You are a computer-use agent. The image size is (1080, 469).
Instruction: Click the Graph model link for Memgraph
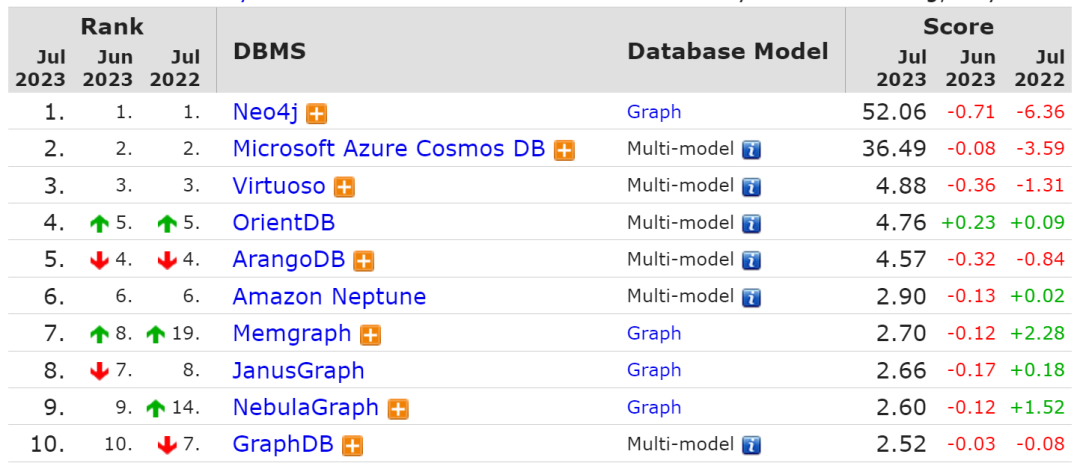point(654,334)
